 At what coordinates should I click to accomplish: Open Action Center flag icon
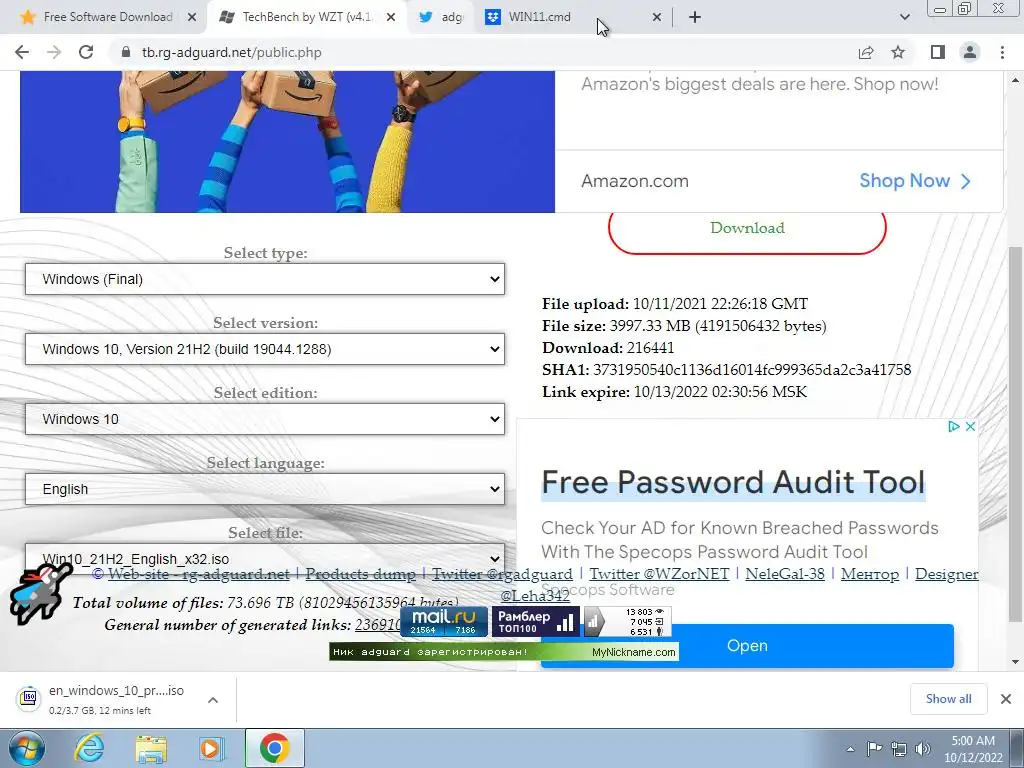[874, 749]
